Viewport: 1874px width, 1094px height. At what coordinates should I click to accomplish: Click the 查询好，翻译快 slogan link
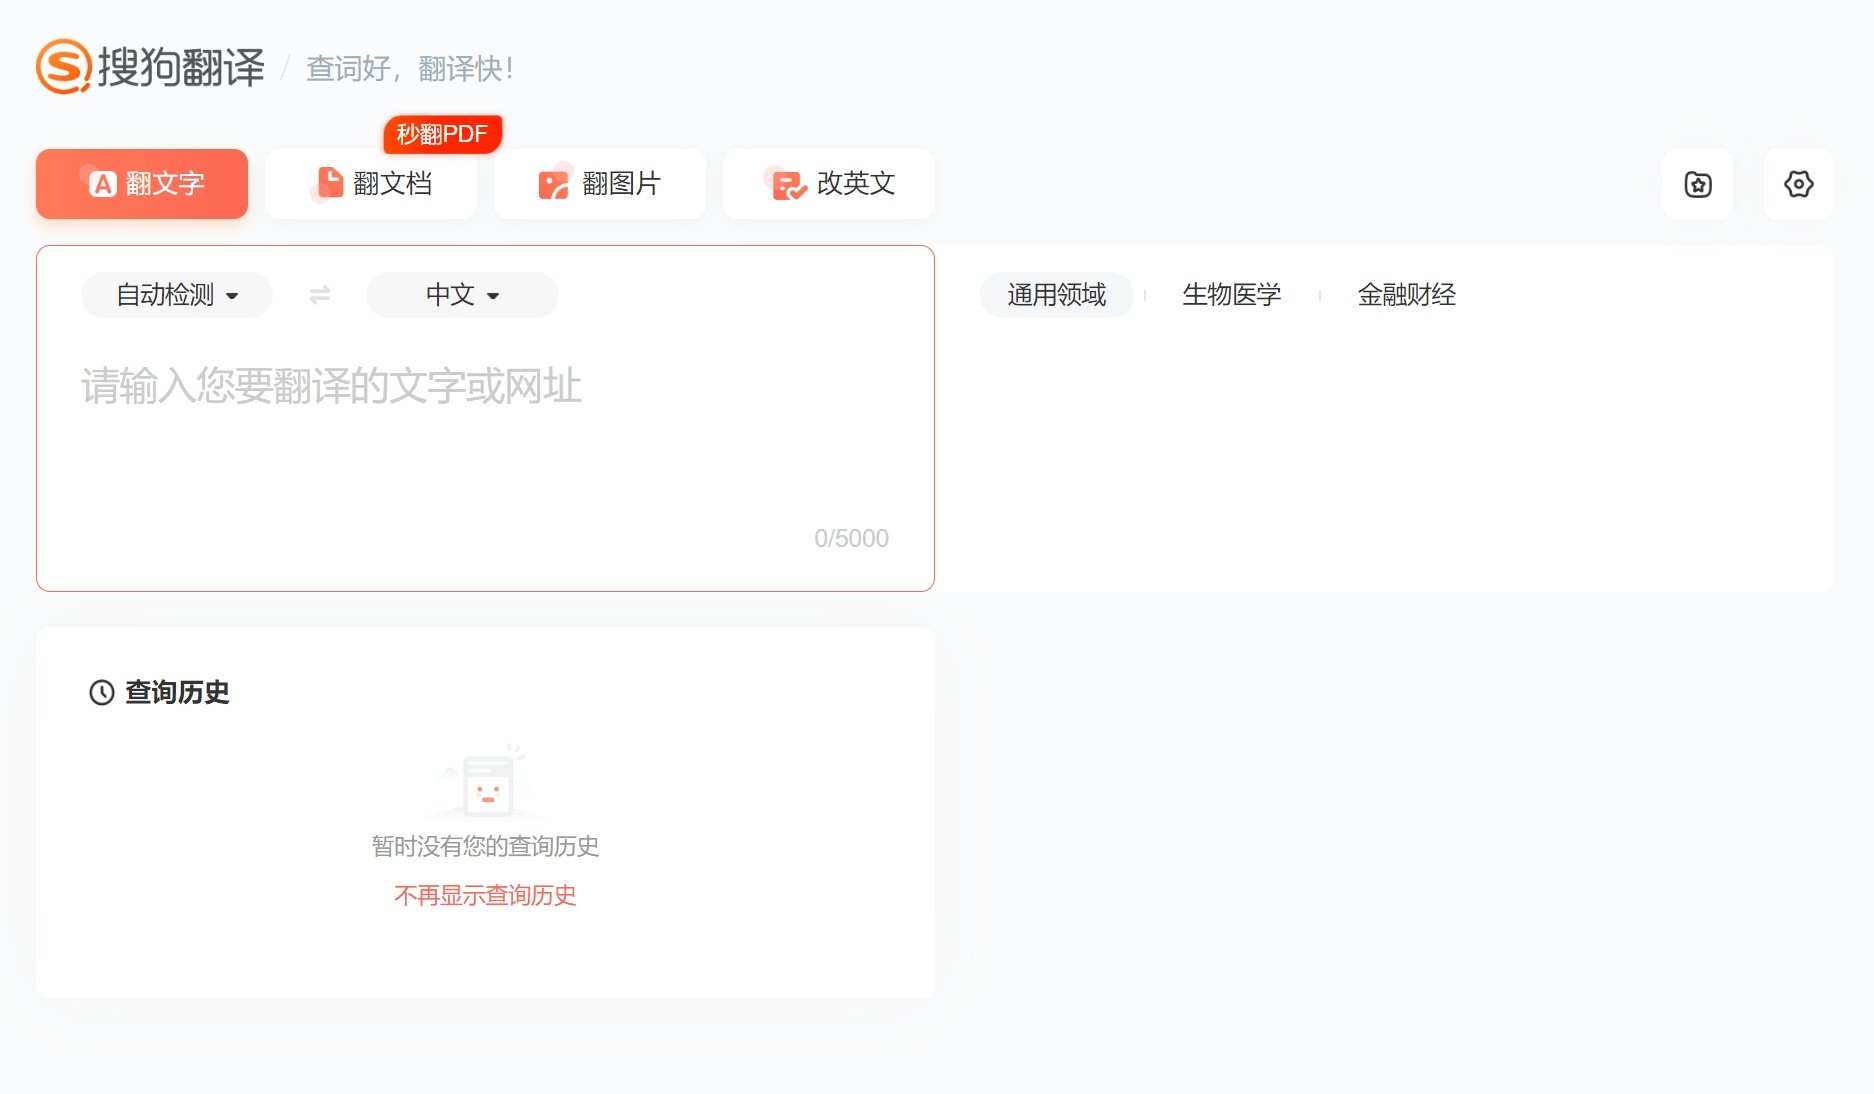(410, 70)
